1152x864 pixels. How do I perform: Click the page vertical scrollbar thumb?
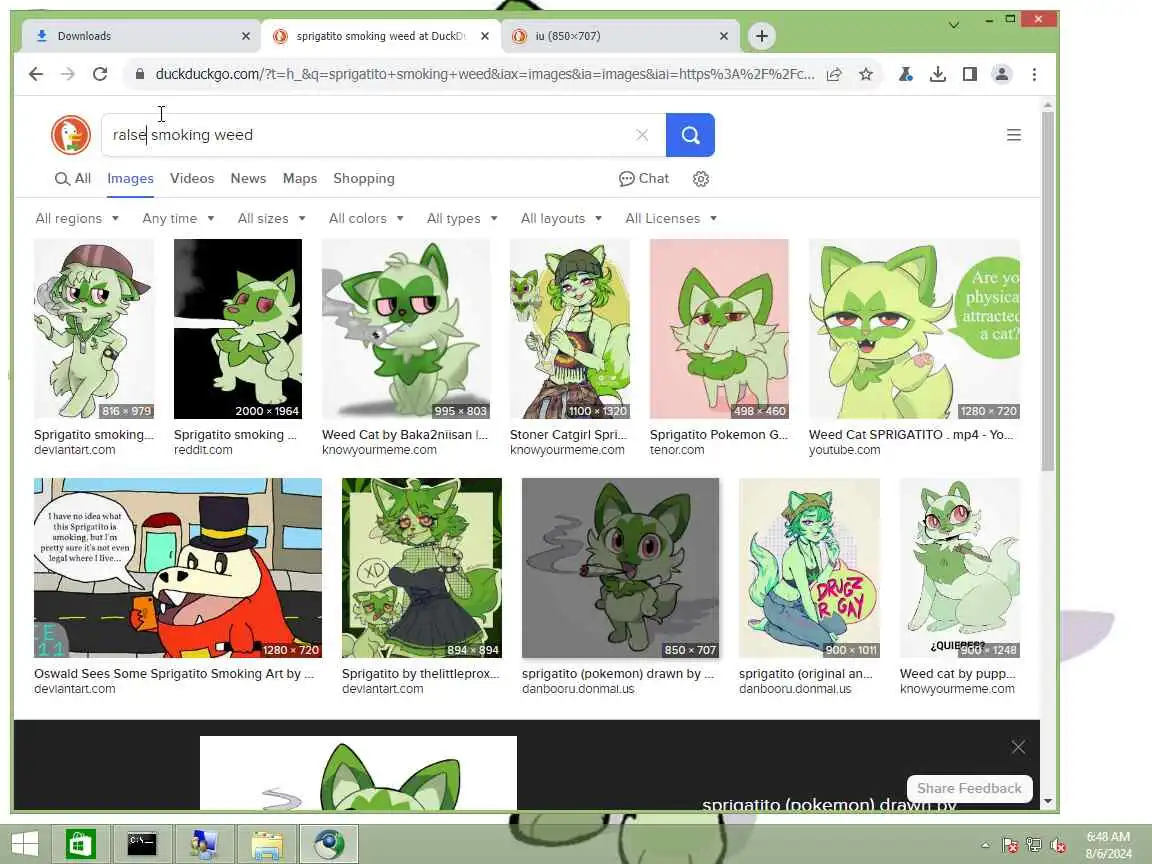point(1048,290)
